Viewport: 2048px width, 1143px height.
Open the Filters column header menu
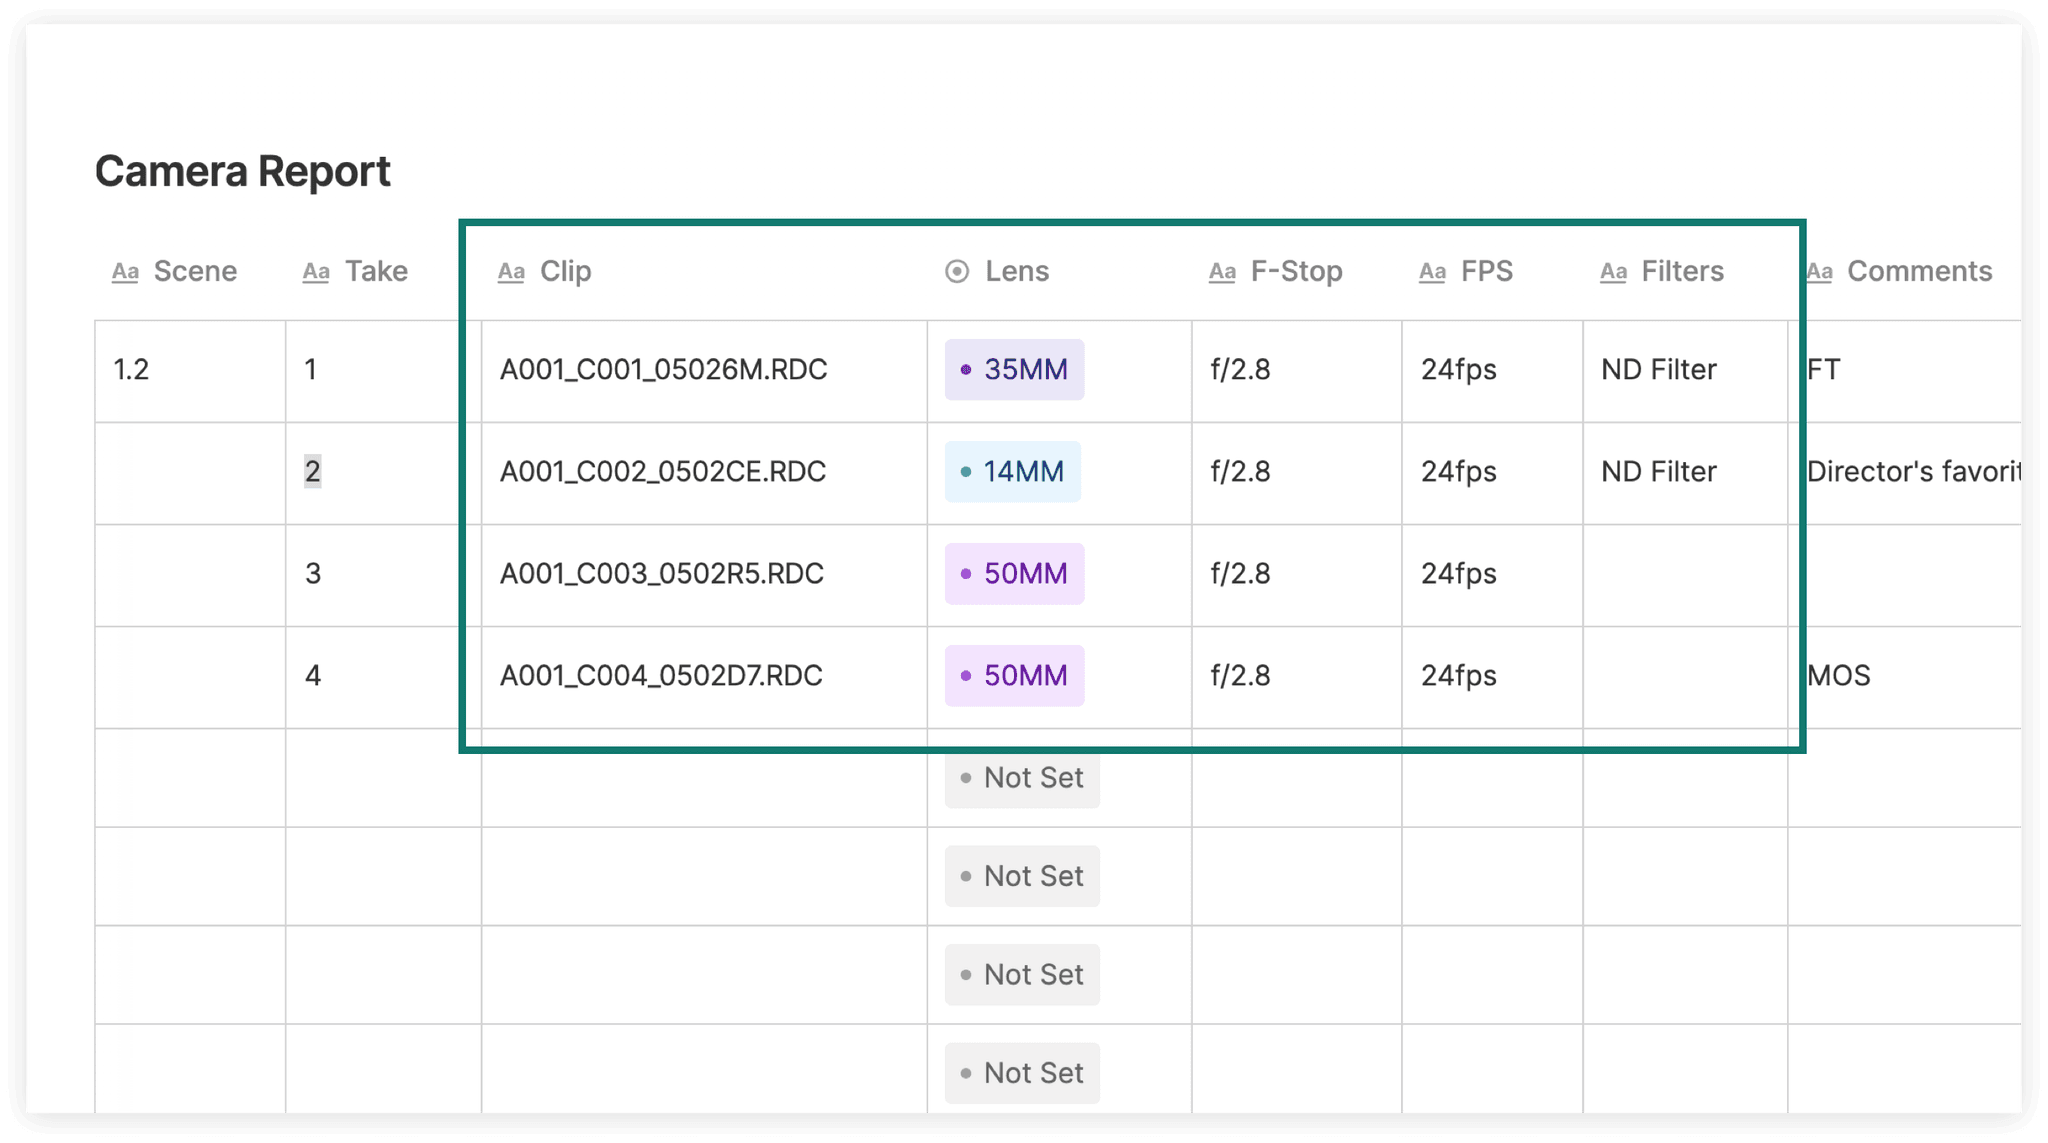point(1681,271)
